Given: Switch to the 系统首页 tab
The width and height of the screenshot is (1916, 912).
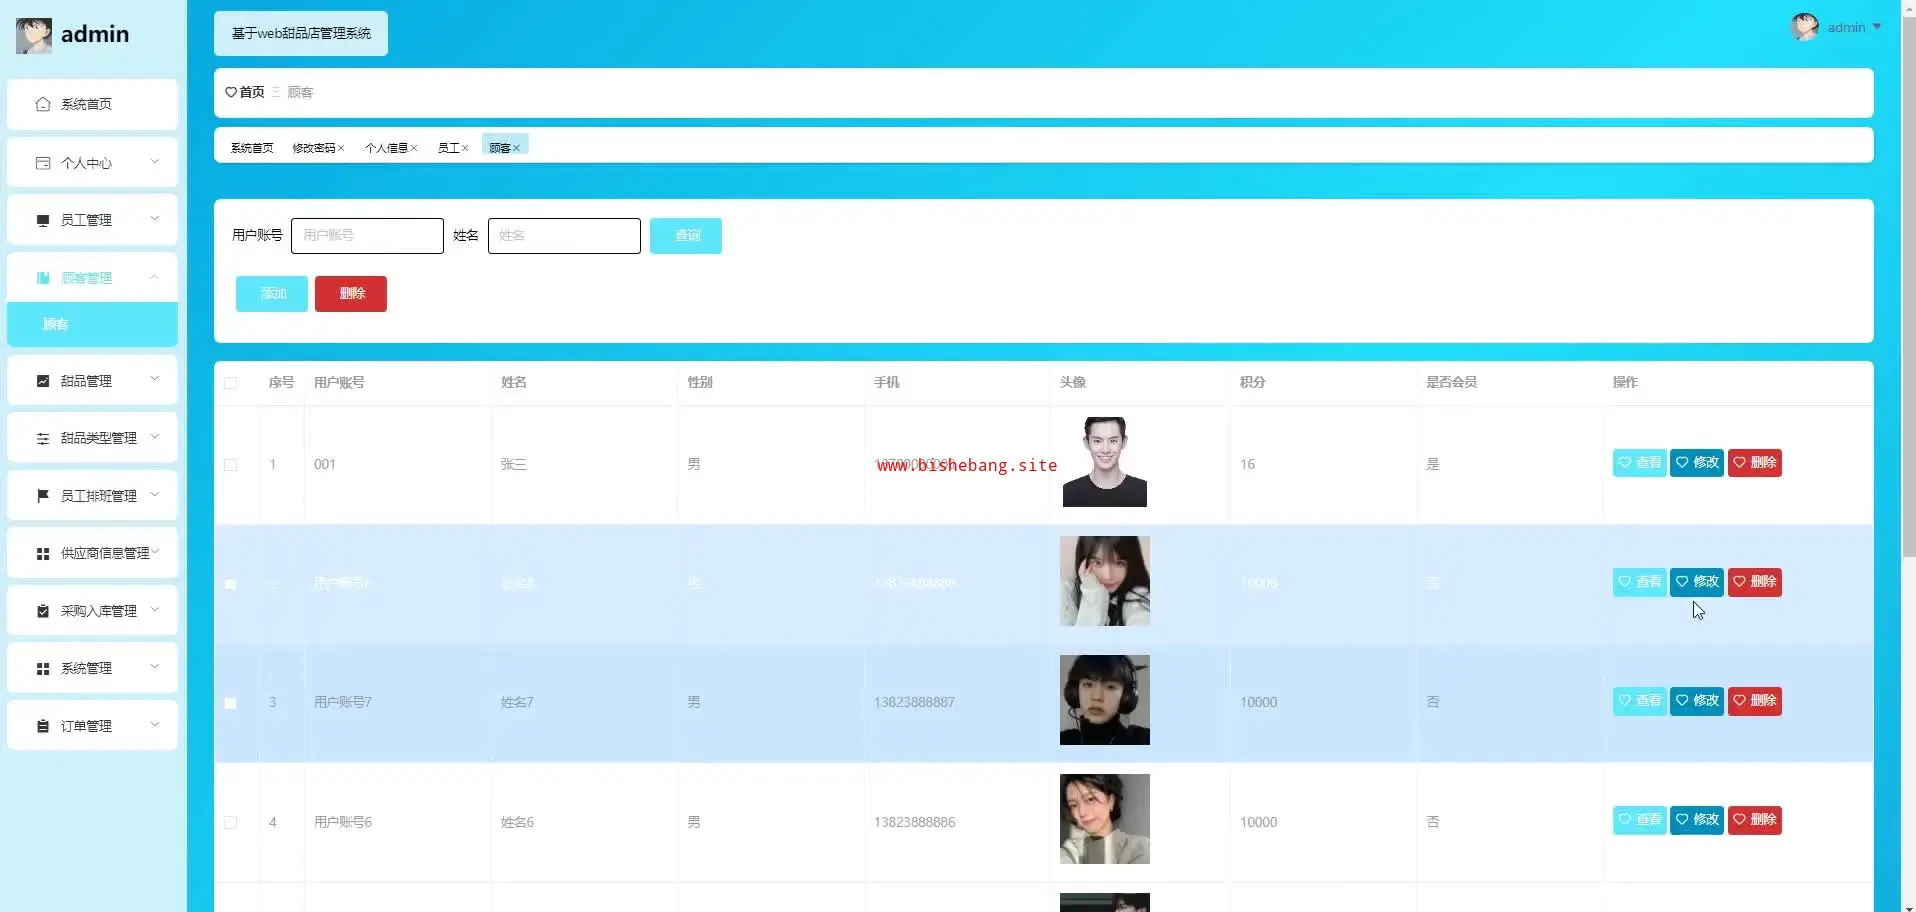Looking at the screenshot, I should 252,148.
